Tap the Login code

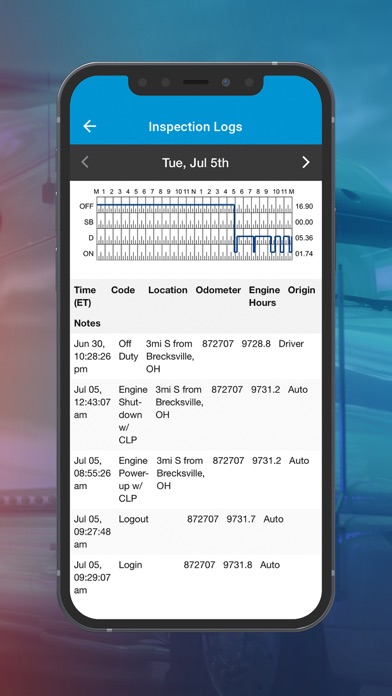pyautogui.click(x=130, y=565)
